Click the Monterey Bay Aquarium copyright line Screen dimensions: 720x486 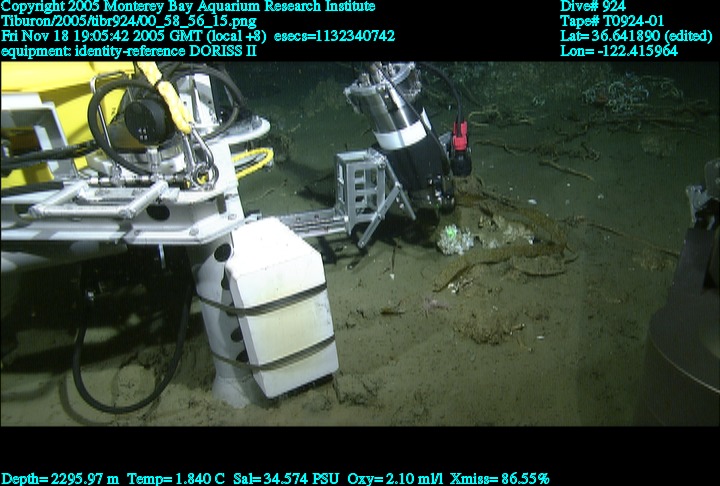point(188,6)
